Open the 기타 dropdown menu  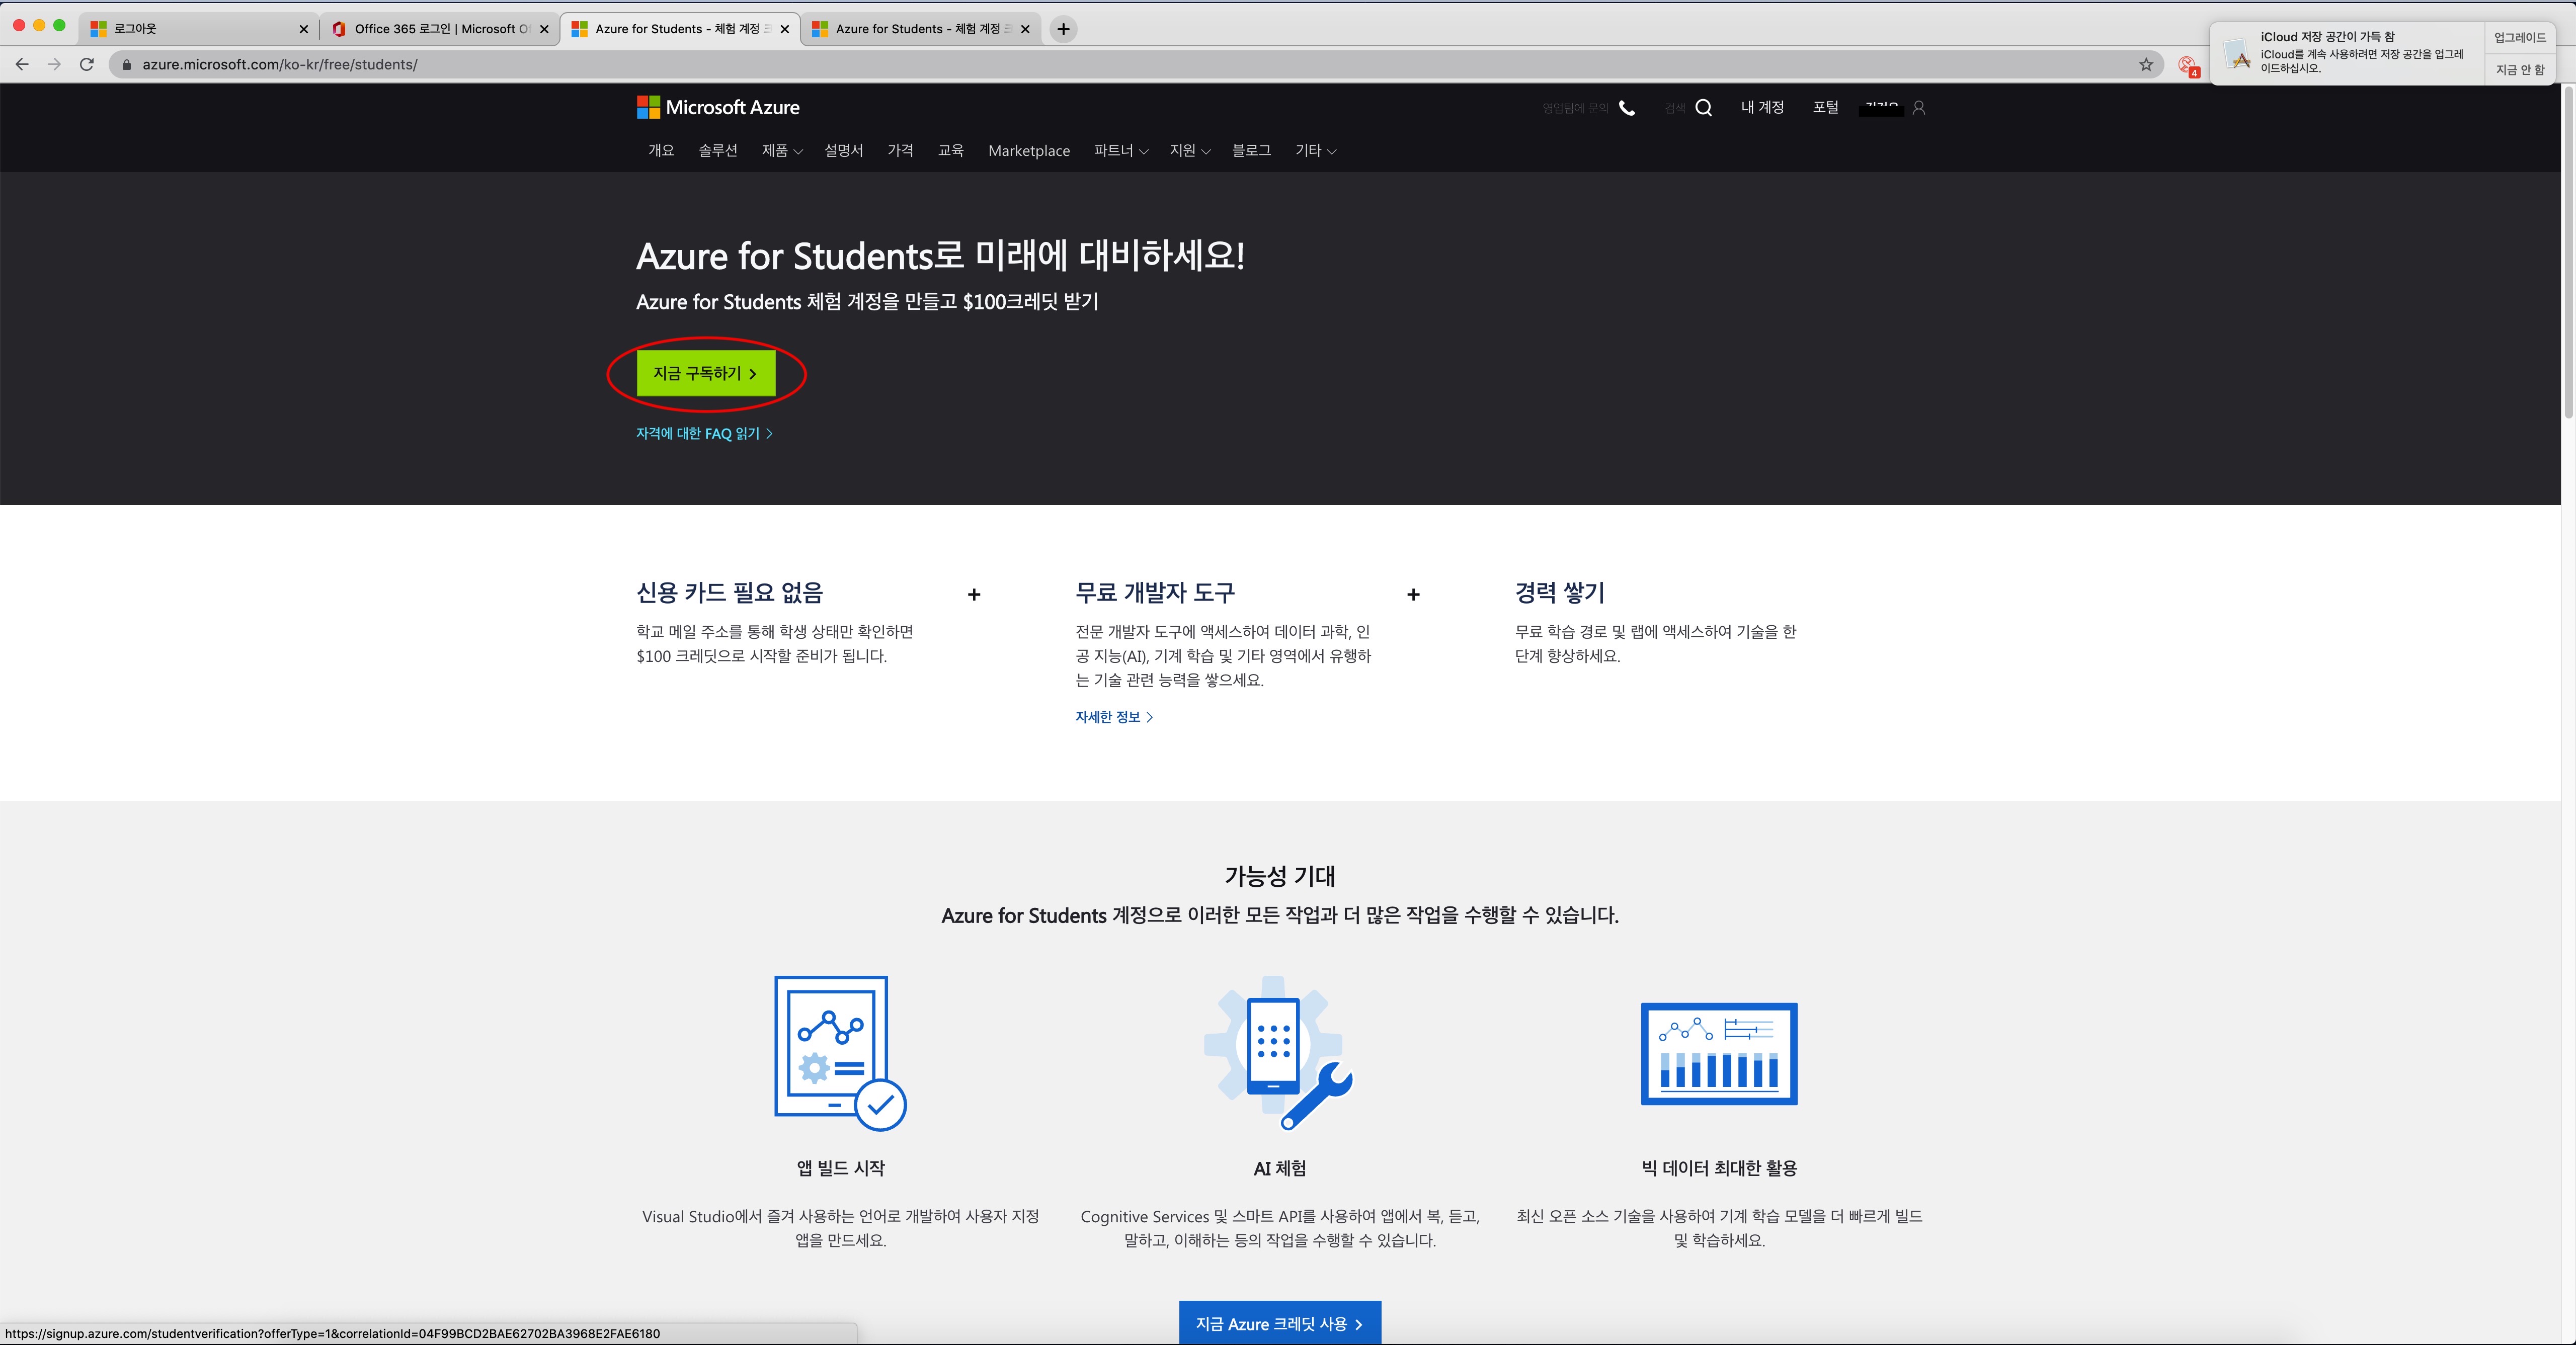pos(1315,151)
